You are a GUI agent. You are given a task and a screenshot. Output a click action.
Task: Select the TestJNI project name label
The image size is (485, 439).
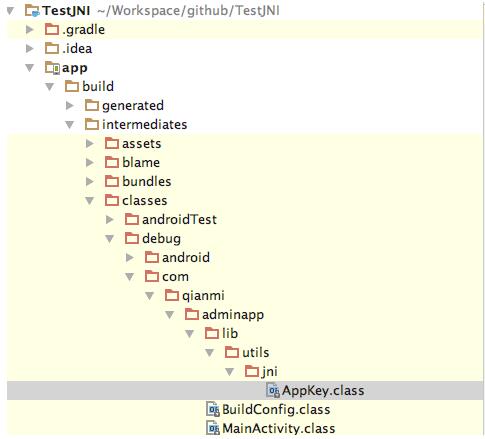[x=66, y=11]
